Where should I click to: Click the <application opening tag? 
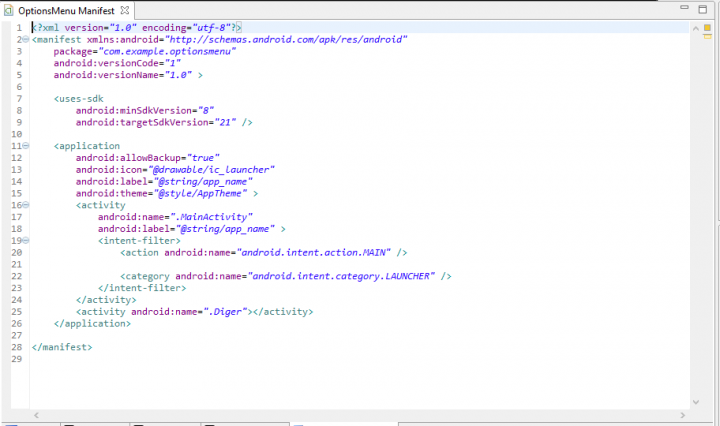87,146
